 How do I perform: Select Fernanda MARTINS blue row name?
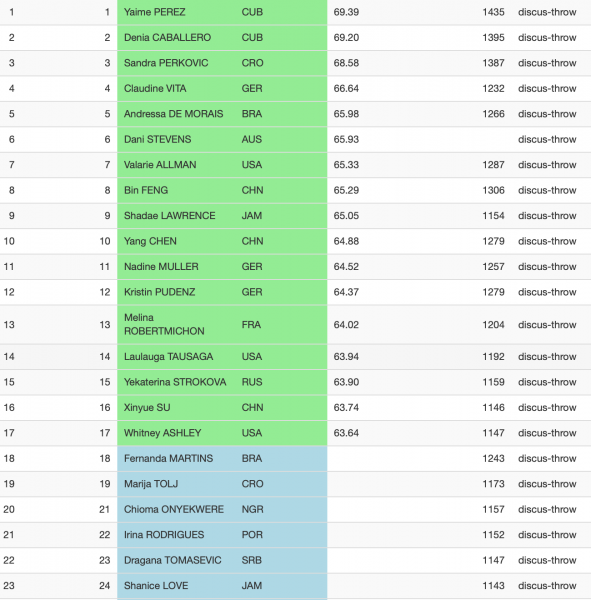168,458
